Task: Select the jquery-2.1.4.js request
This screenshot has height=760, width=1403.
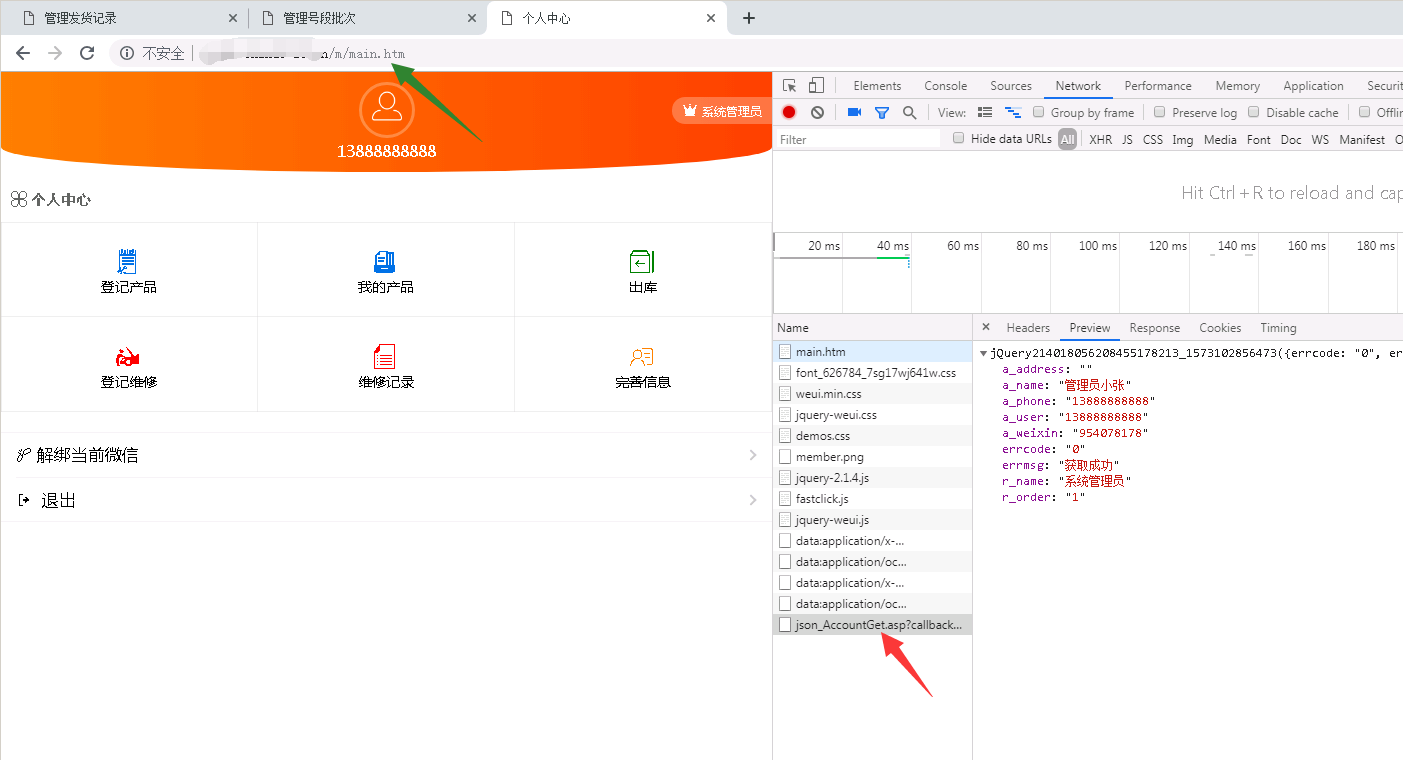Action: pyautogui.click(x=873, y=478)
